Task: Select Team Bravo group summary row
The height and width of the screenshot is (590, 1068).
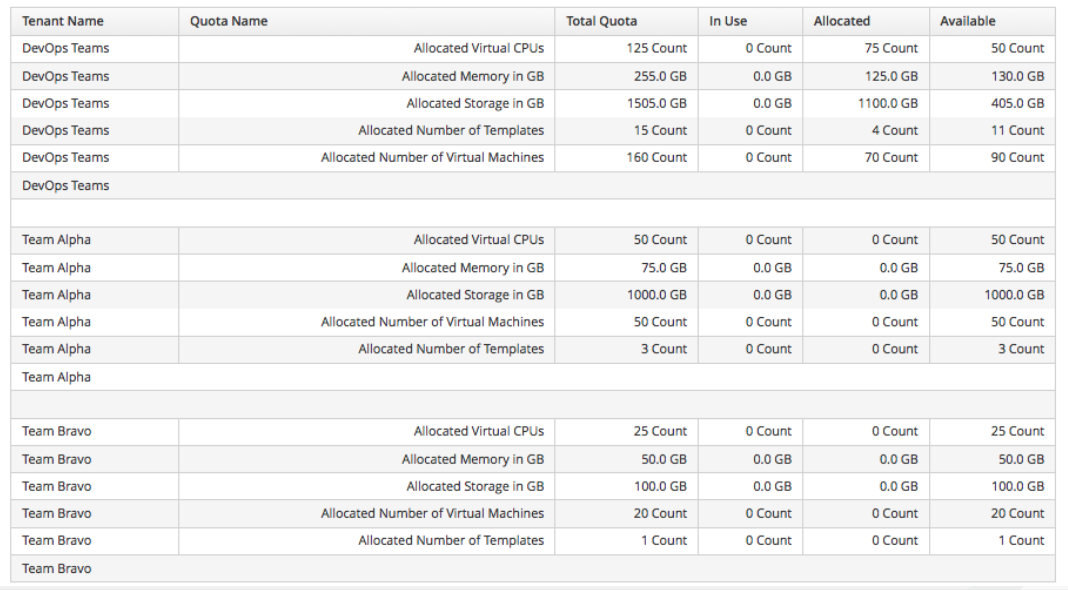Action: pyautogui.click(x=56, y=569)
